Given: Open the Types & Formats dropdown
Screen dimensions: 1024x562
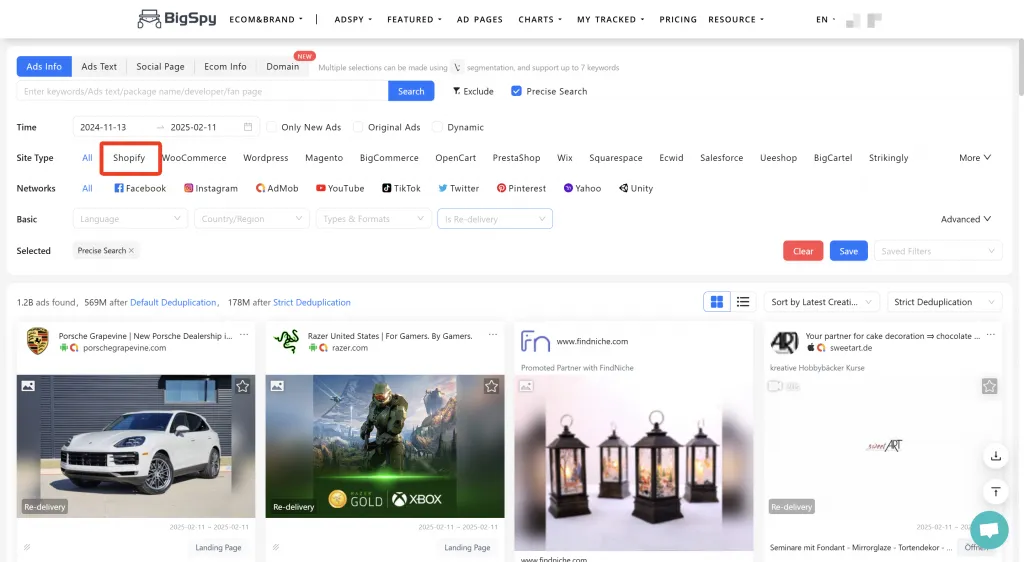Looking at the screenshot, I should [x=373, y=219].
